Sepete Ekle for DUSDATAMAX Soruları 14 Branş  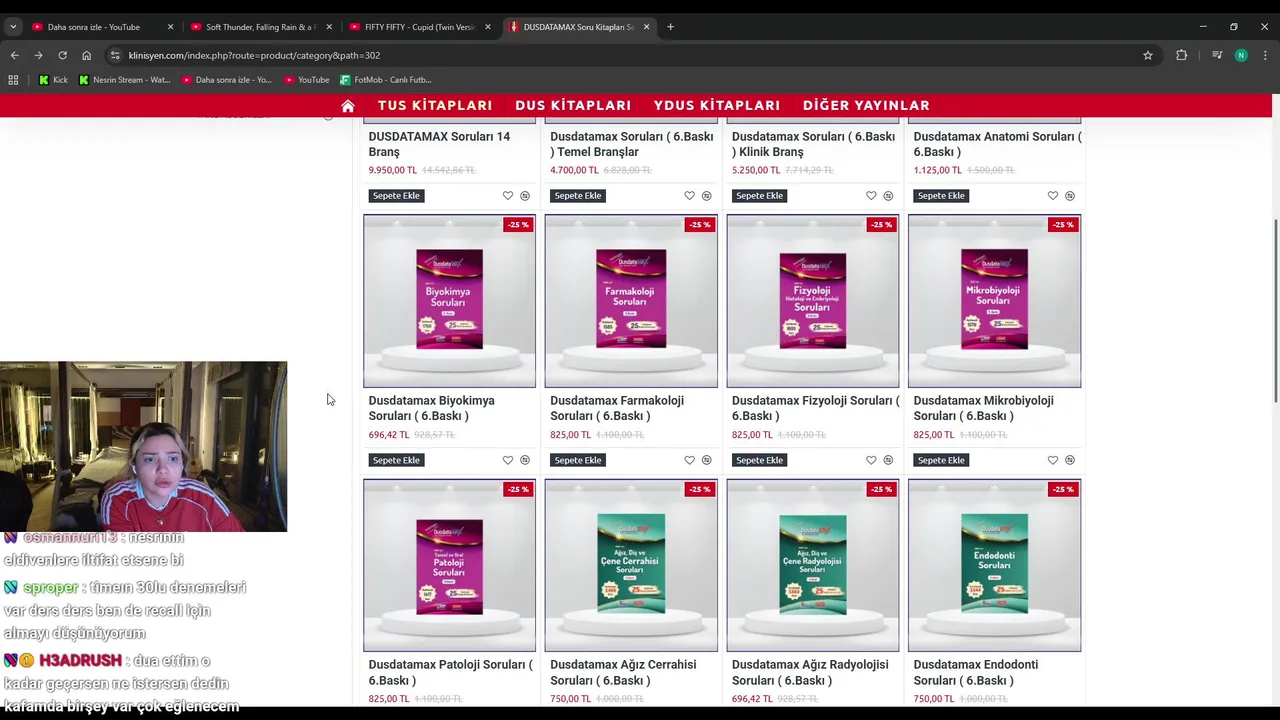[396, 196]
